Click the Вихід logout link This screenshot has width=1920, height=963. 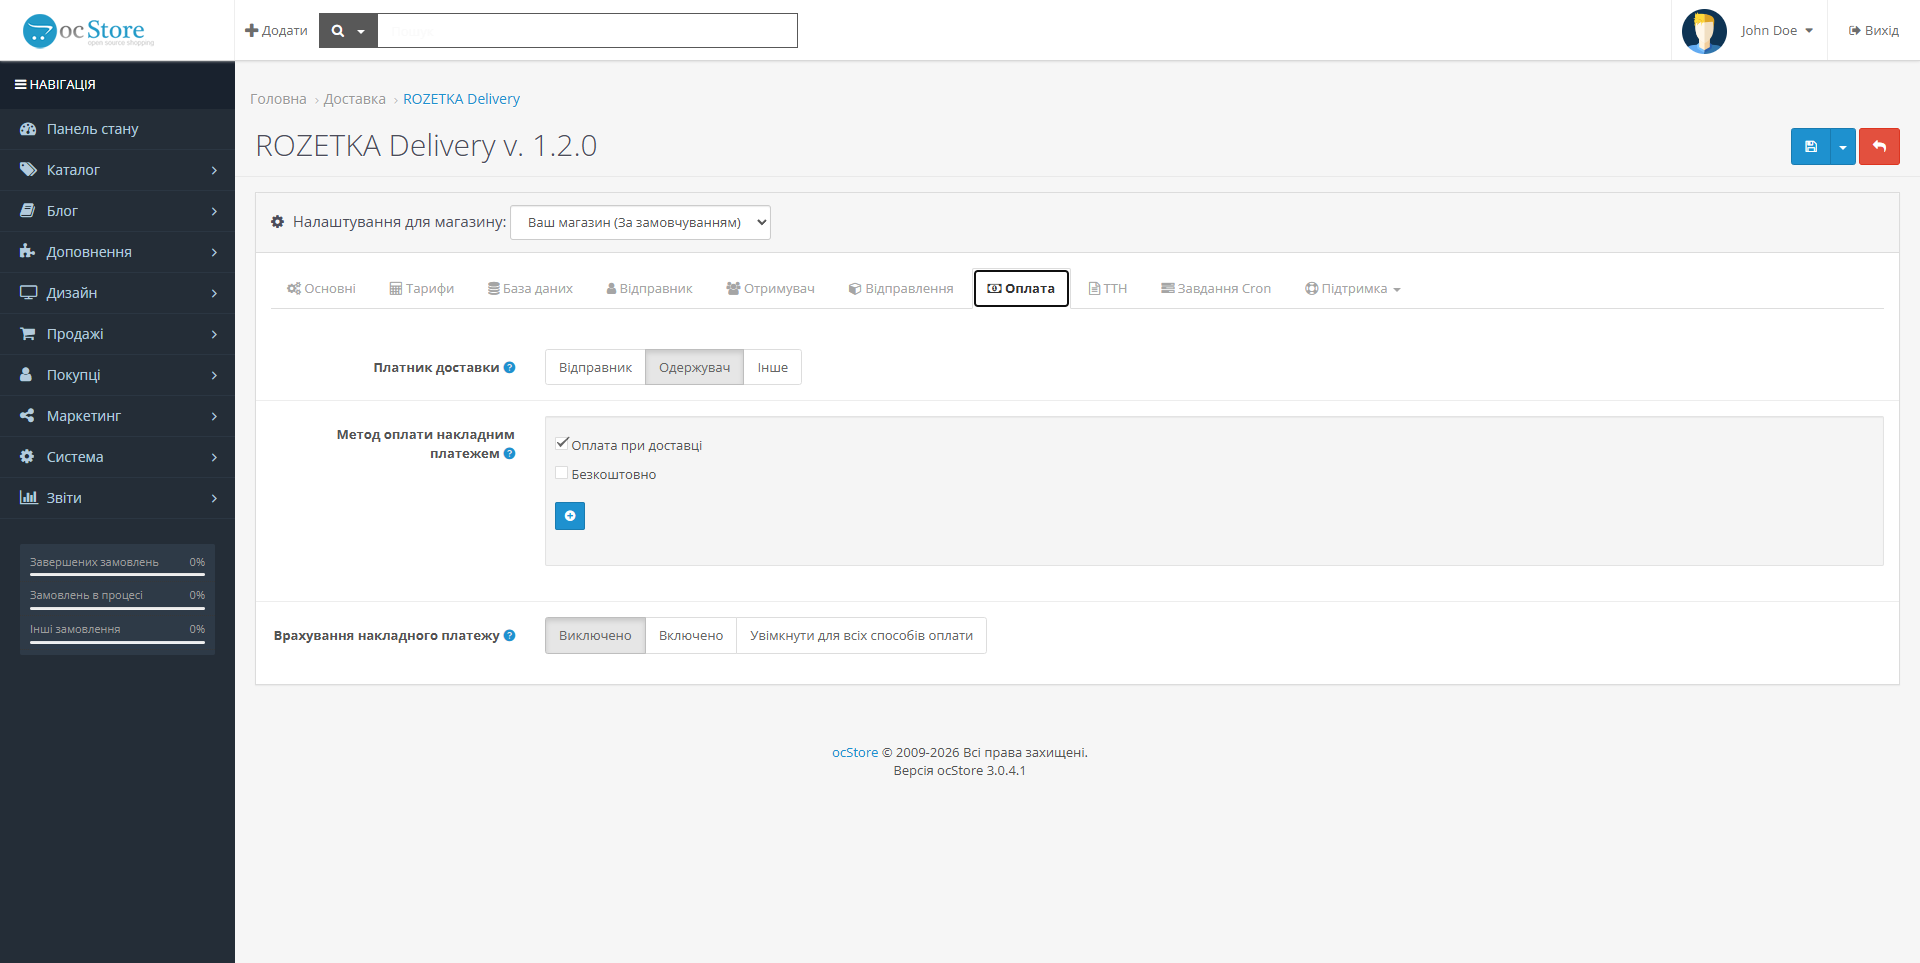tap(1873, 31)
